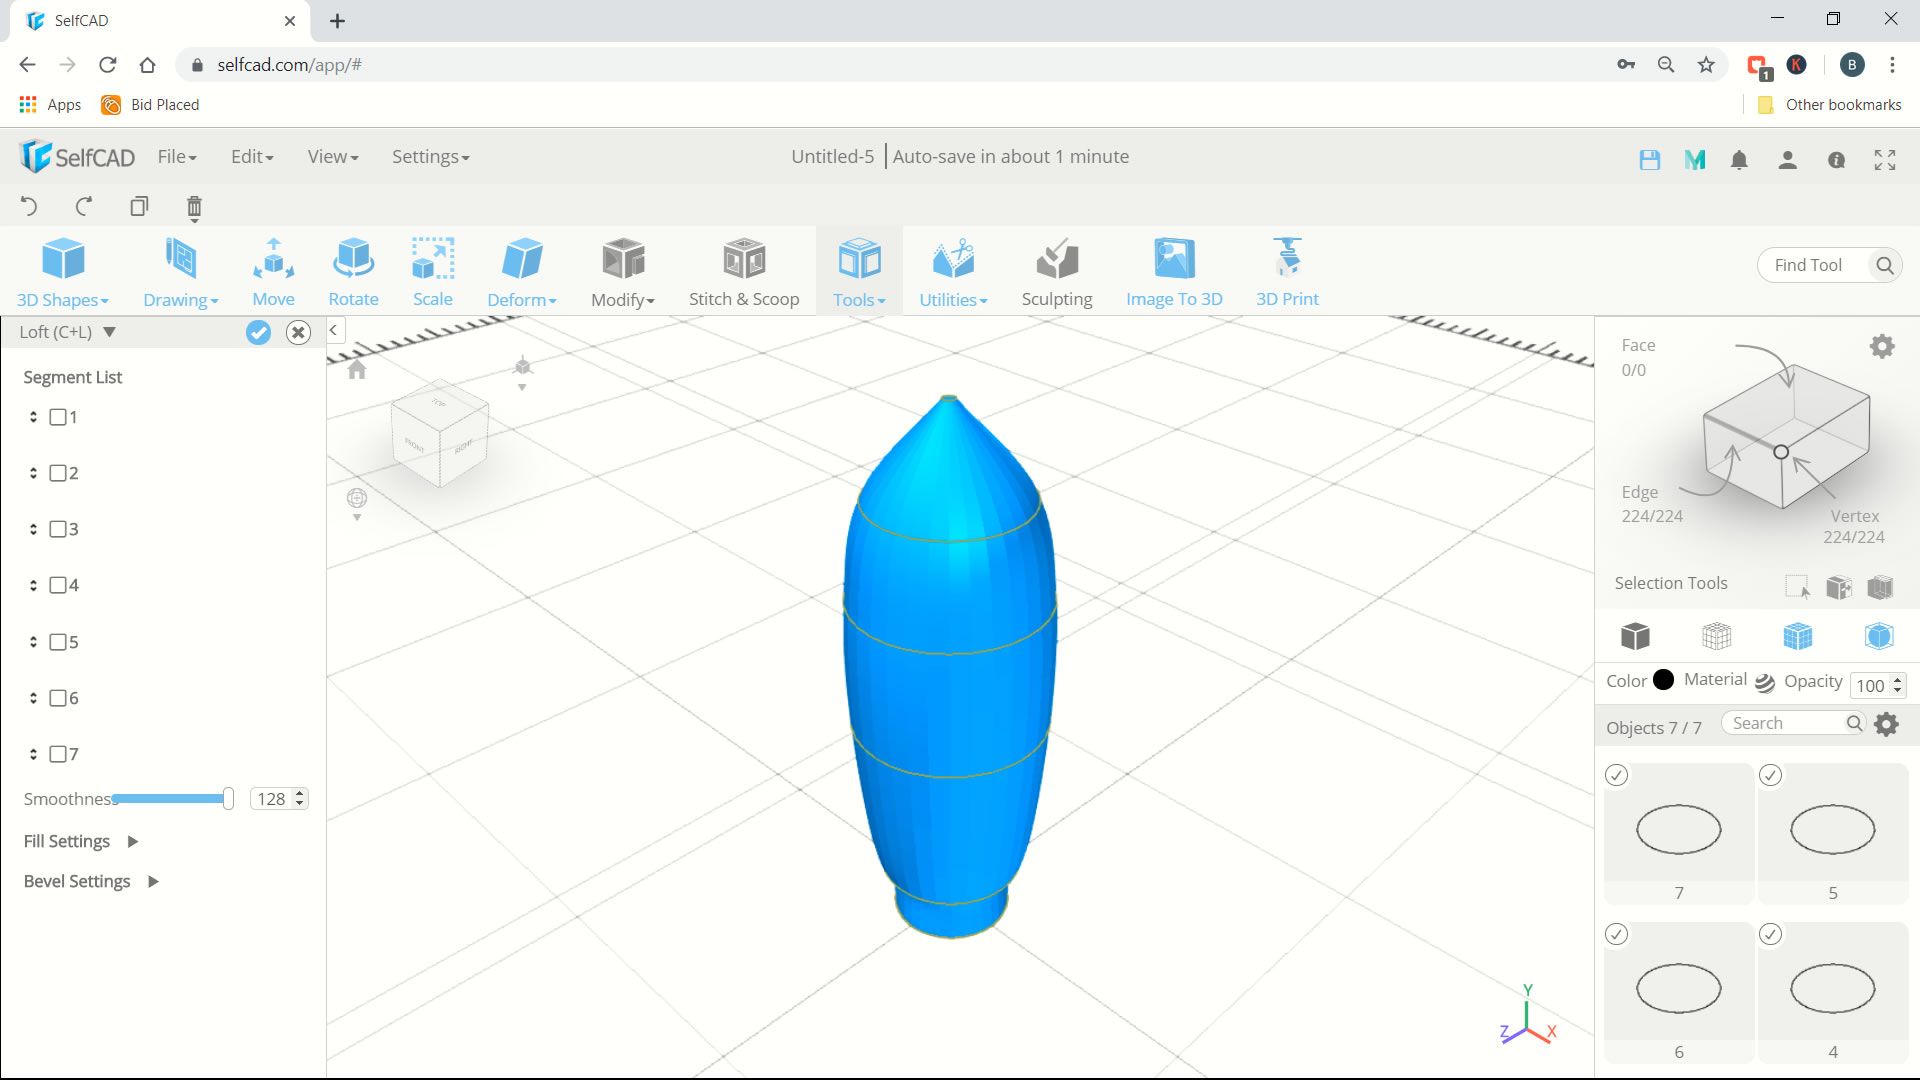
Task: Cancel the Loft operation
Action: click(298, 332)
